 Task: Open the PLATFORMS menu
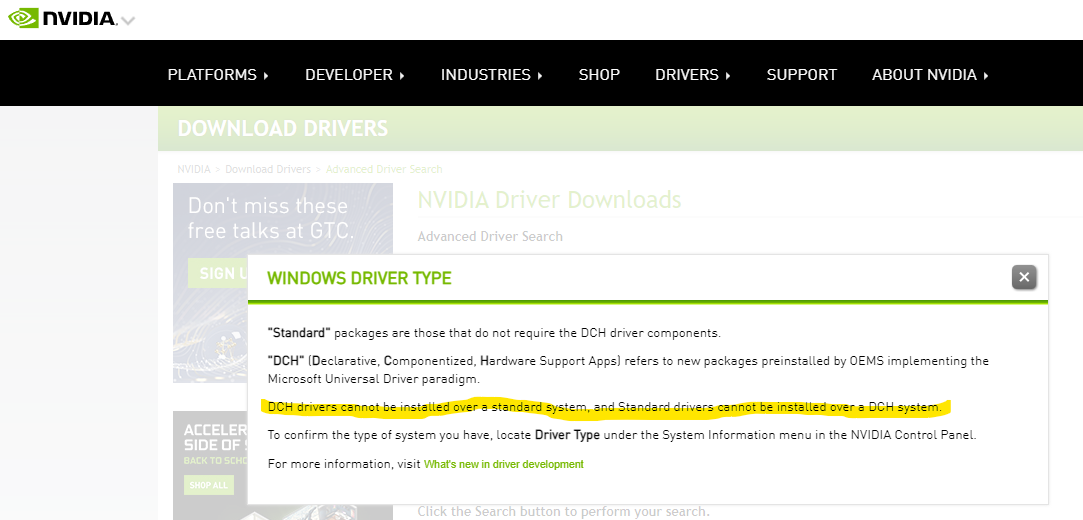(218, 75)
